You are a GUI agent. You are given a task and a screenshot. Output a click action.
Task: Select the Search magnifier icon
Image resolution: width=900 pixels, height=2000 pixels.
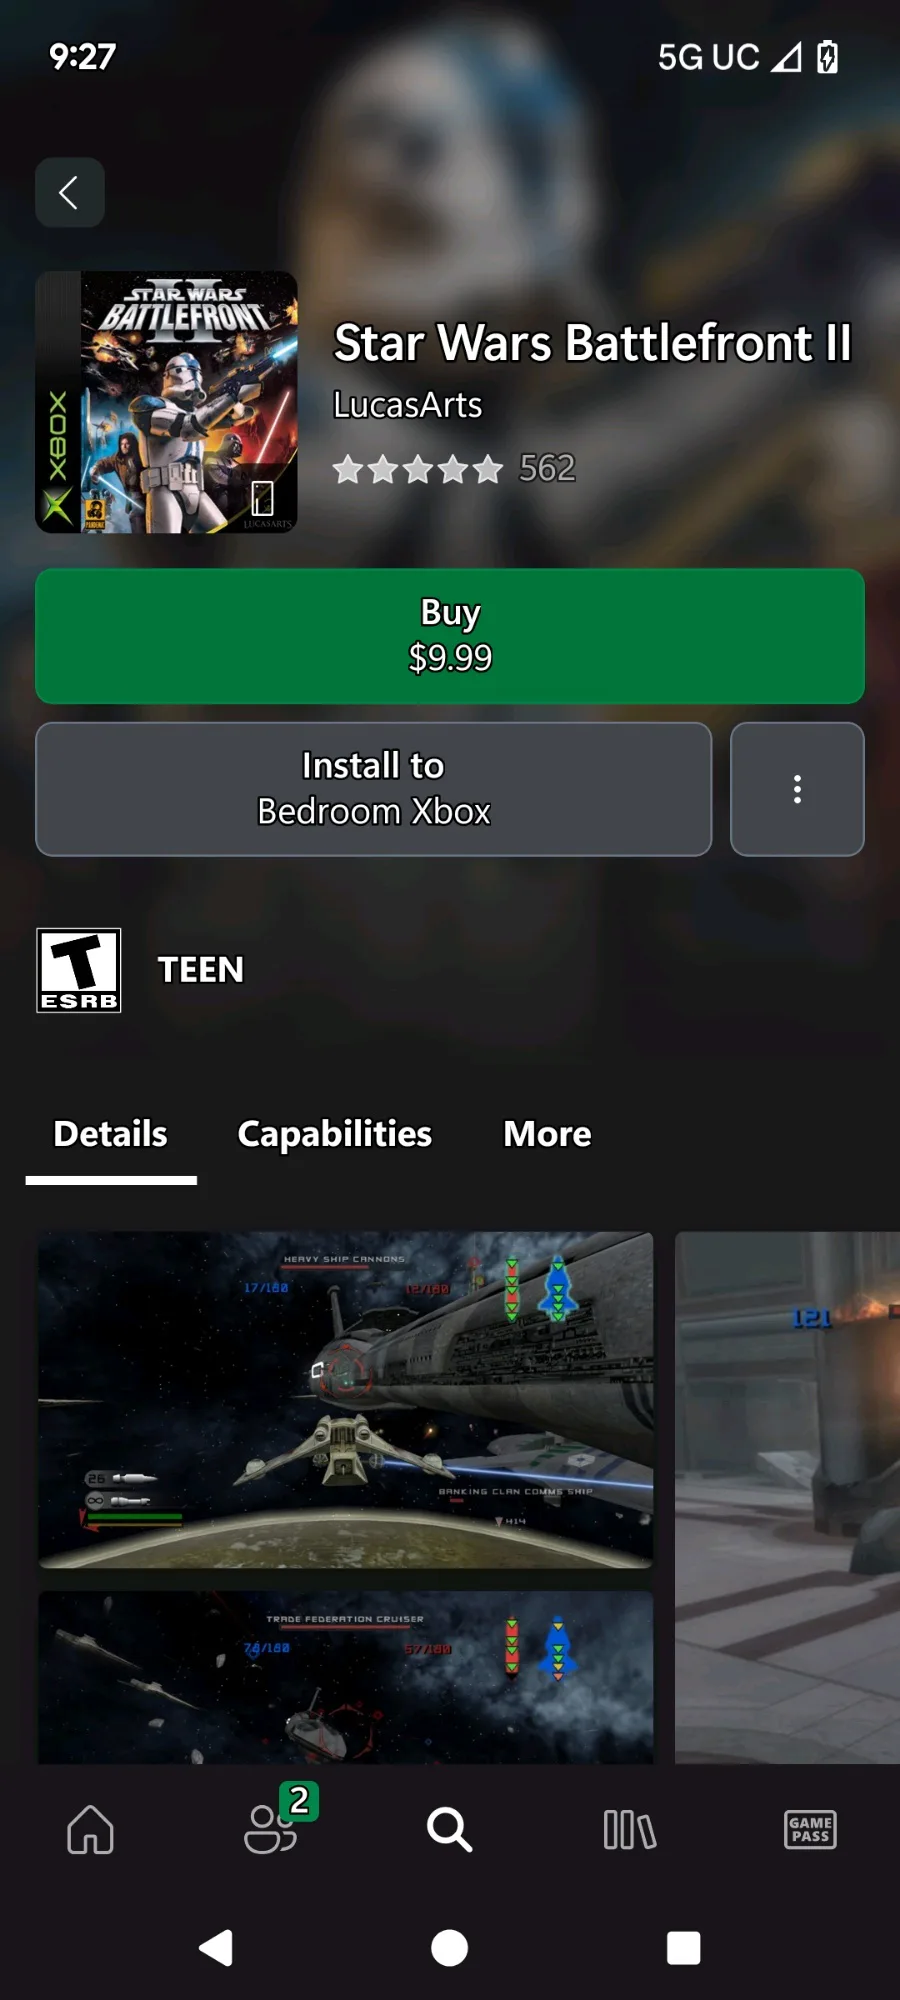click(x=449, y=1830)
